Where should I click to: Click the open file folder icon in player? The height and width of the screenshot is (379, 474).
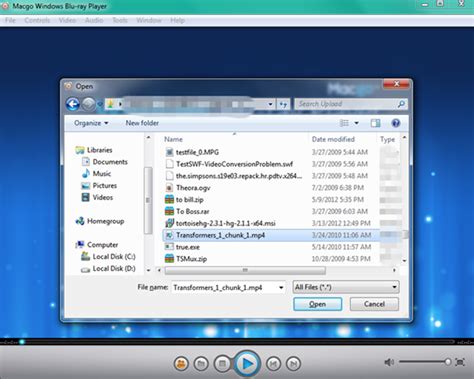pyautogui.click(x=201, y=364)
